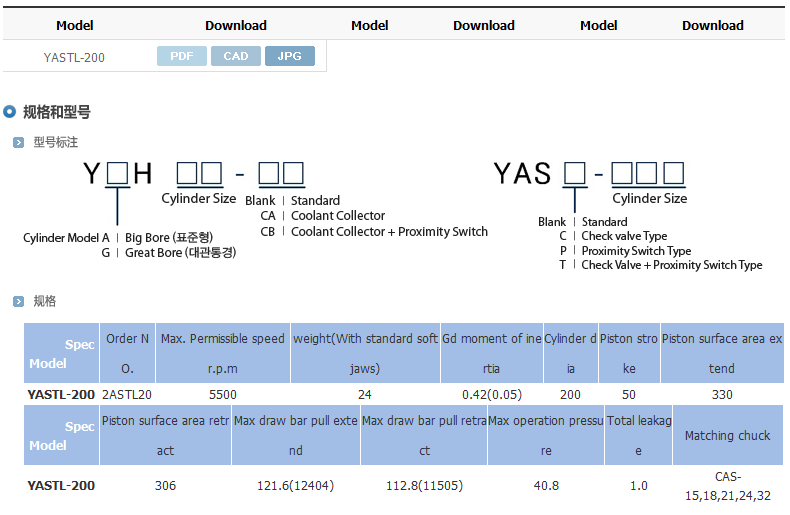Click the 'Proximity Switch Type' text
Viewport: 790px width, 515px height.
[636, 251]
